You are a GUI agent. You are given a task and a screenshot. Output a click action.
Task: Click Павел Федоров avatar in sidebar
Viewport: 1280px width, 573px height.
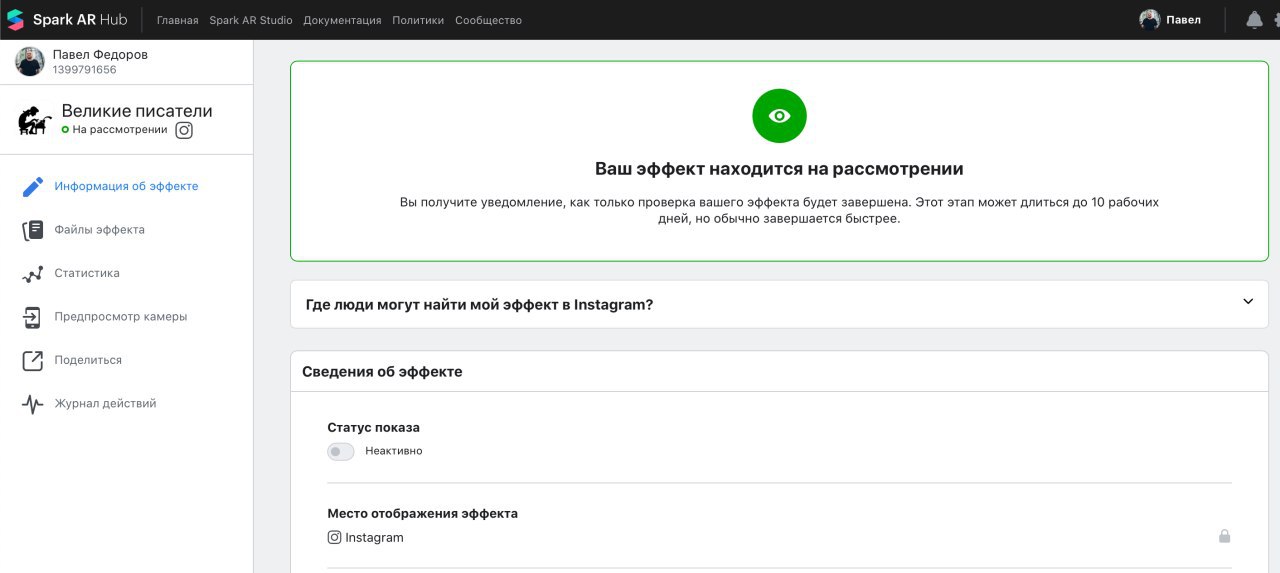coord(30,62)
